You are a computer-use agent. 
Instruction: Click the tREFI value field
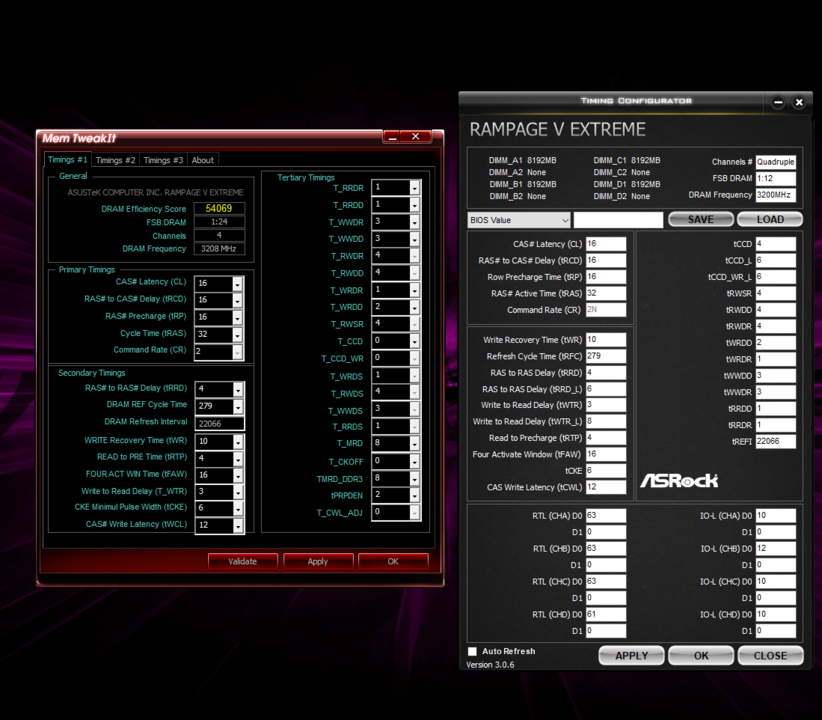775,442
